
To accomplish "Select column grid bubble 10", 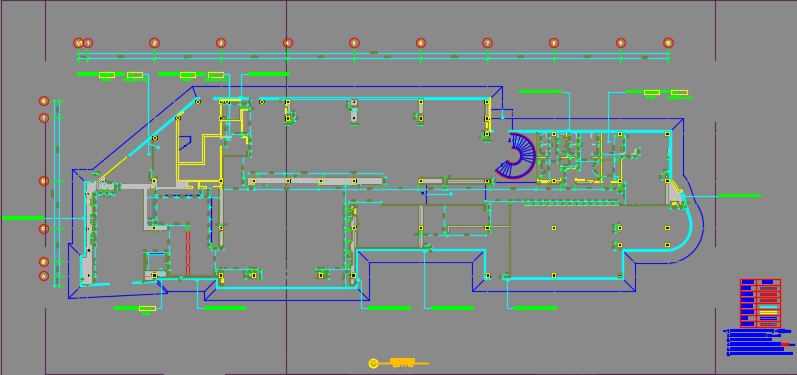I will point(668,43).
